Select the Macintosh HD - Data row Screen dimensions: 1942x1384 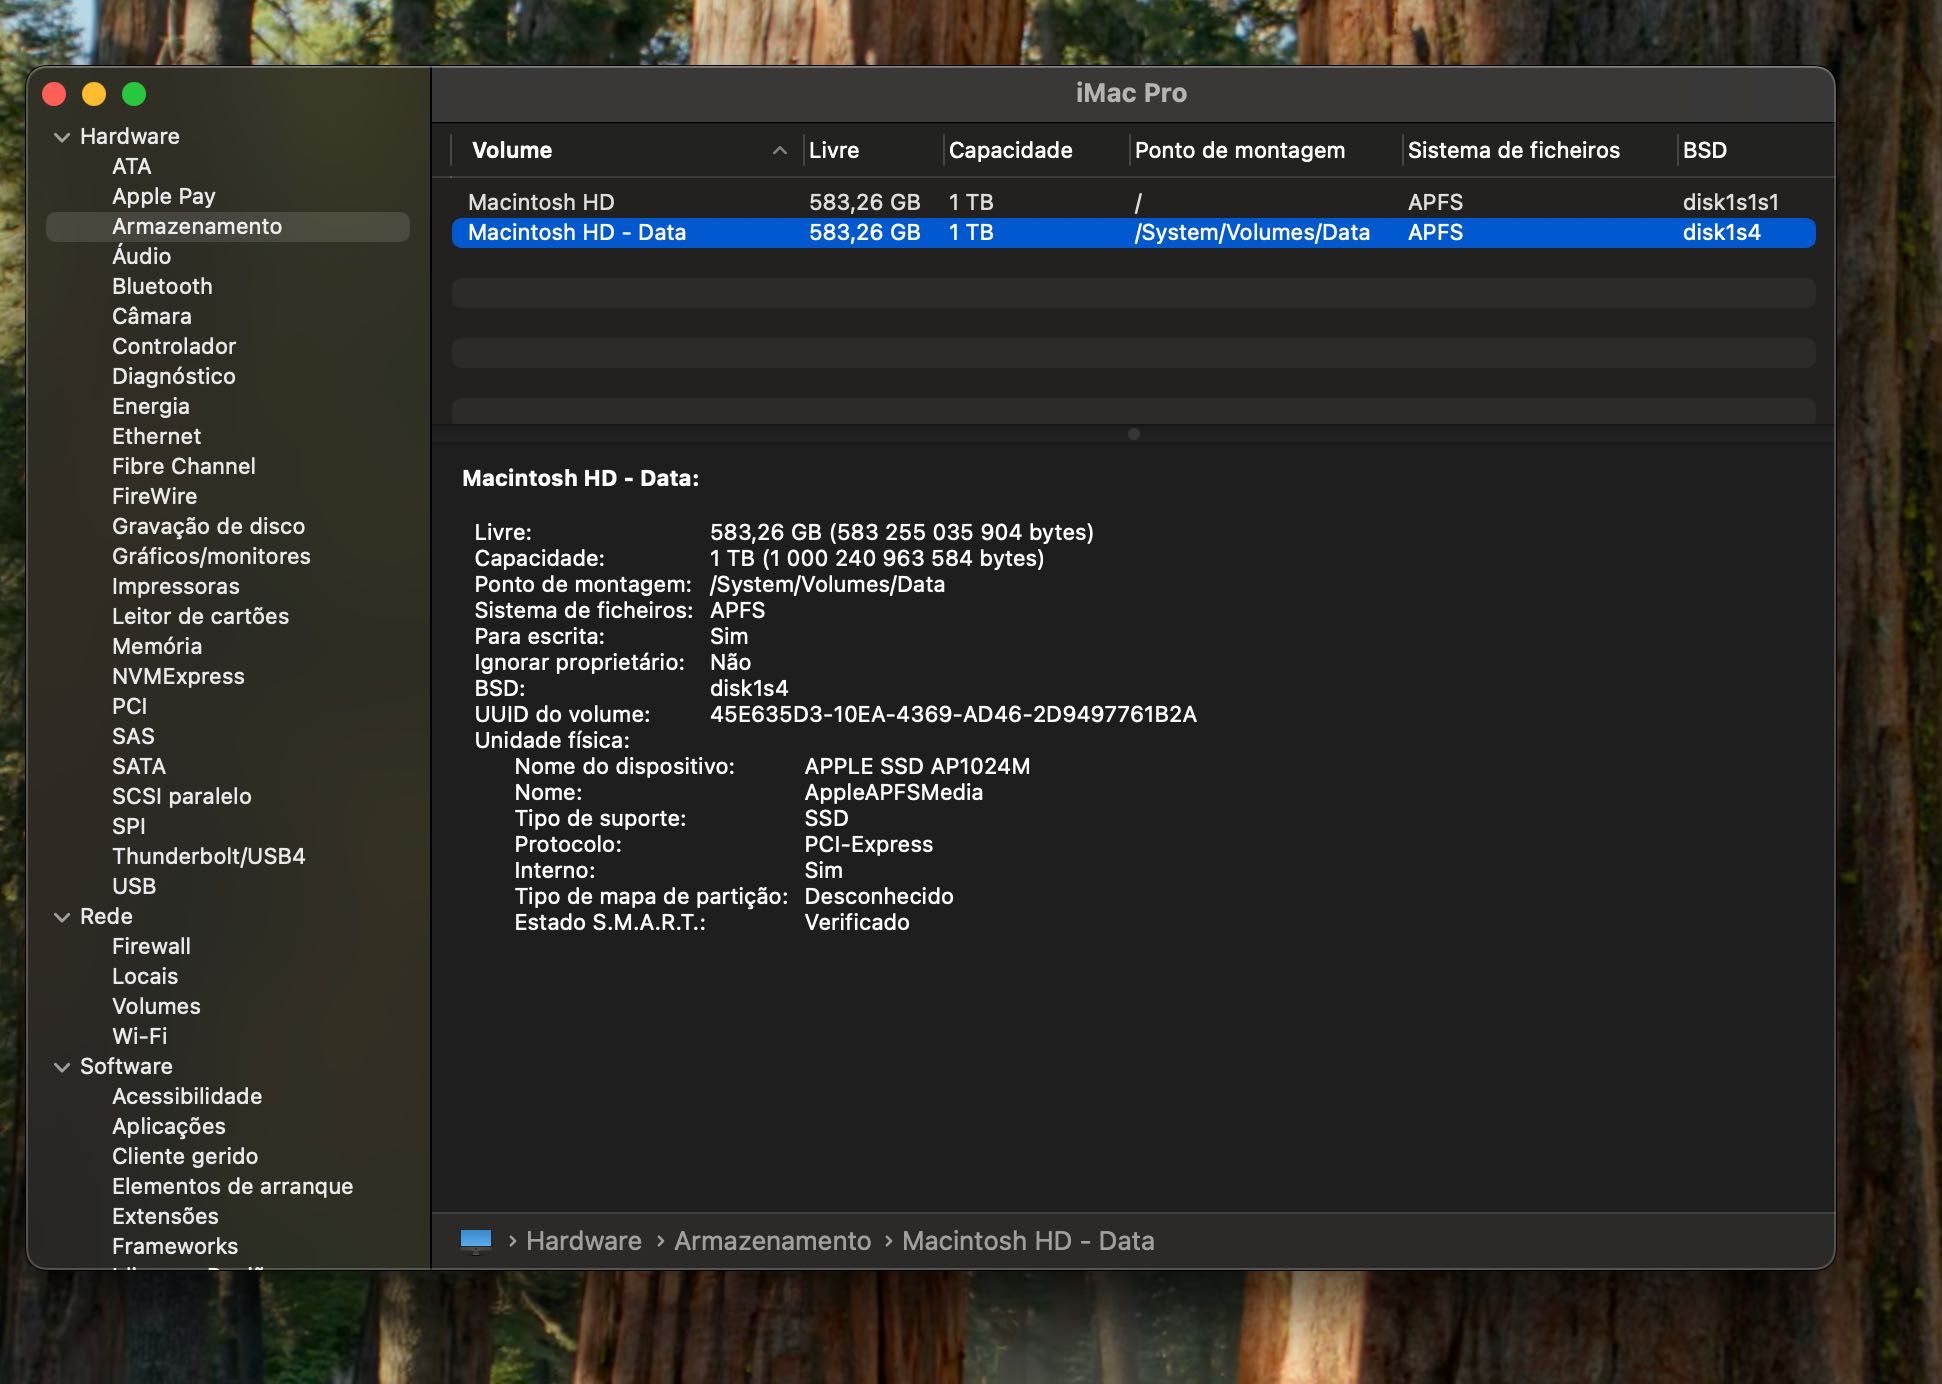1134,232
